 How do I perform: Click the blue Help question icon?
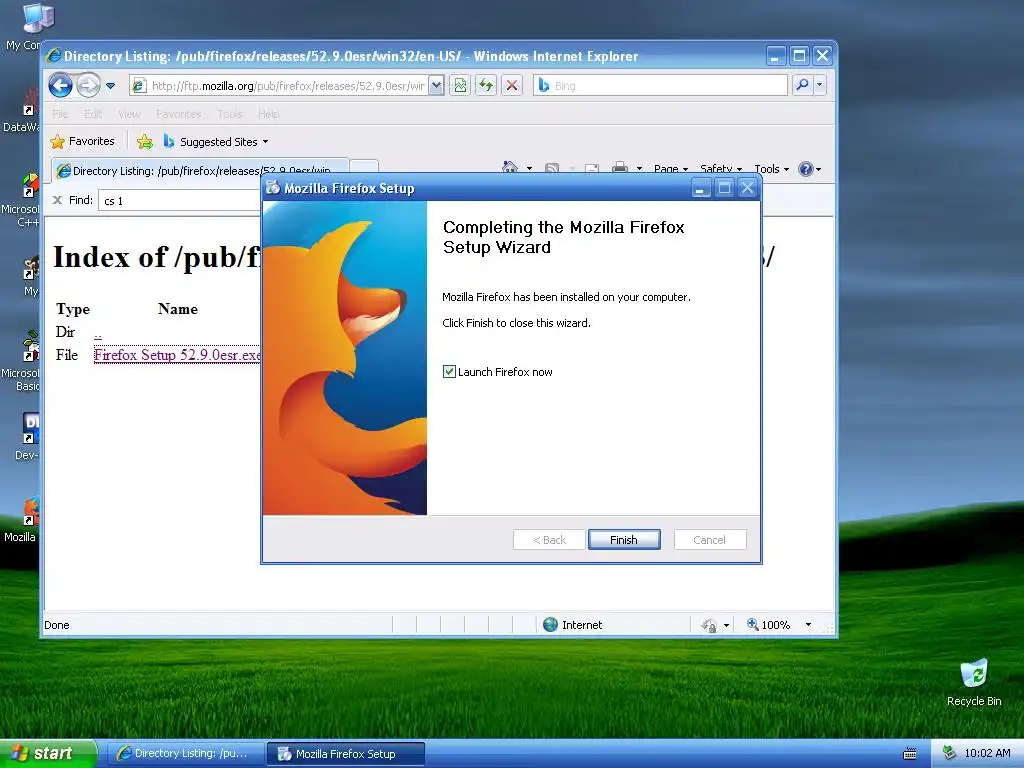pyautogui.click(x=806, y=169)
